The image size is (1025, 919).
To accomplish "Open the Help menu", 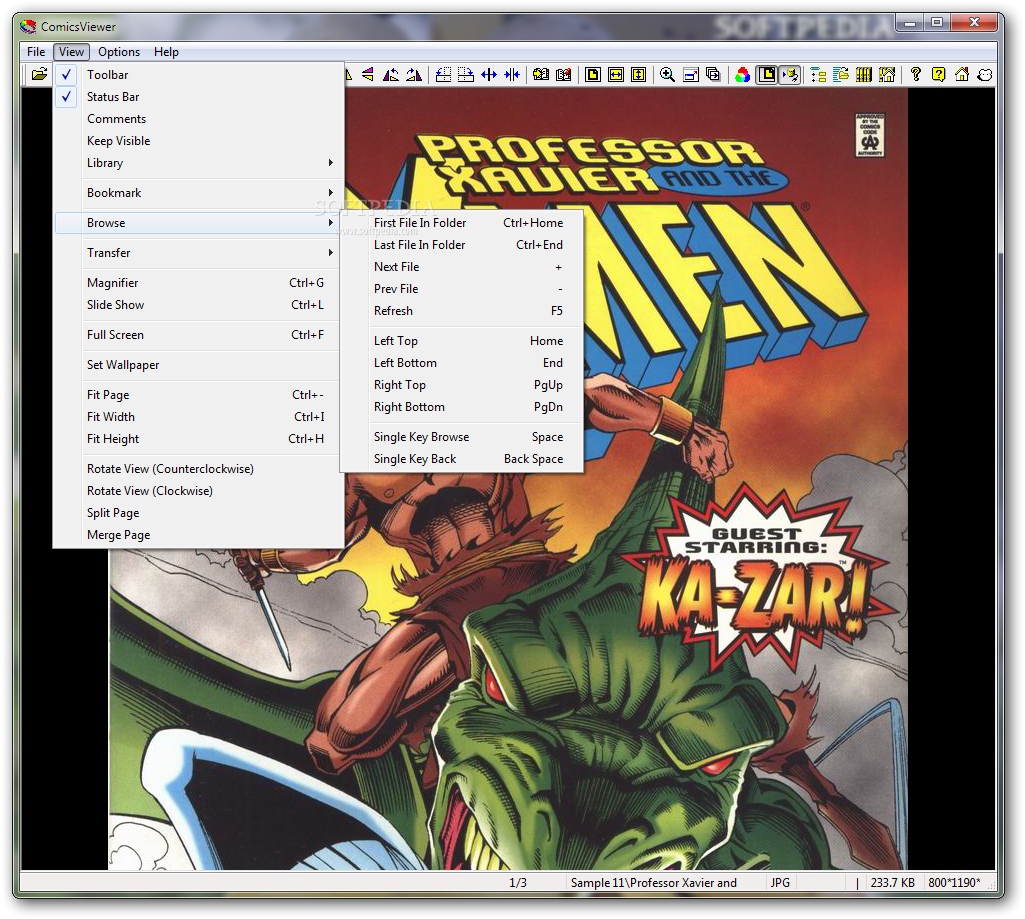I will [166, 52].
